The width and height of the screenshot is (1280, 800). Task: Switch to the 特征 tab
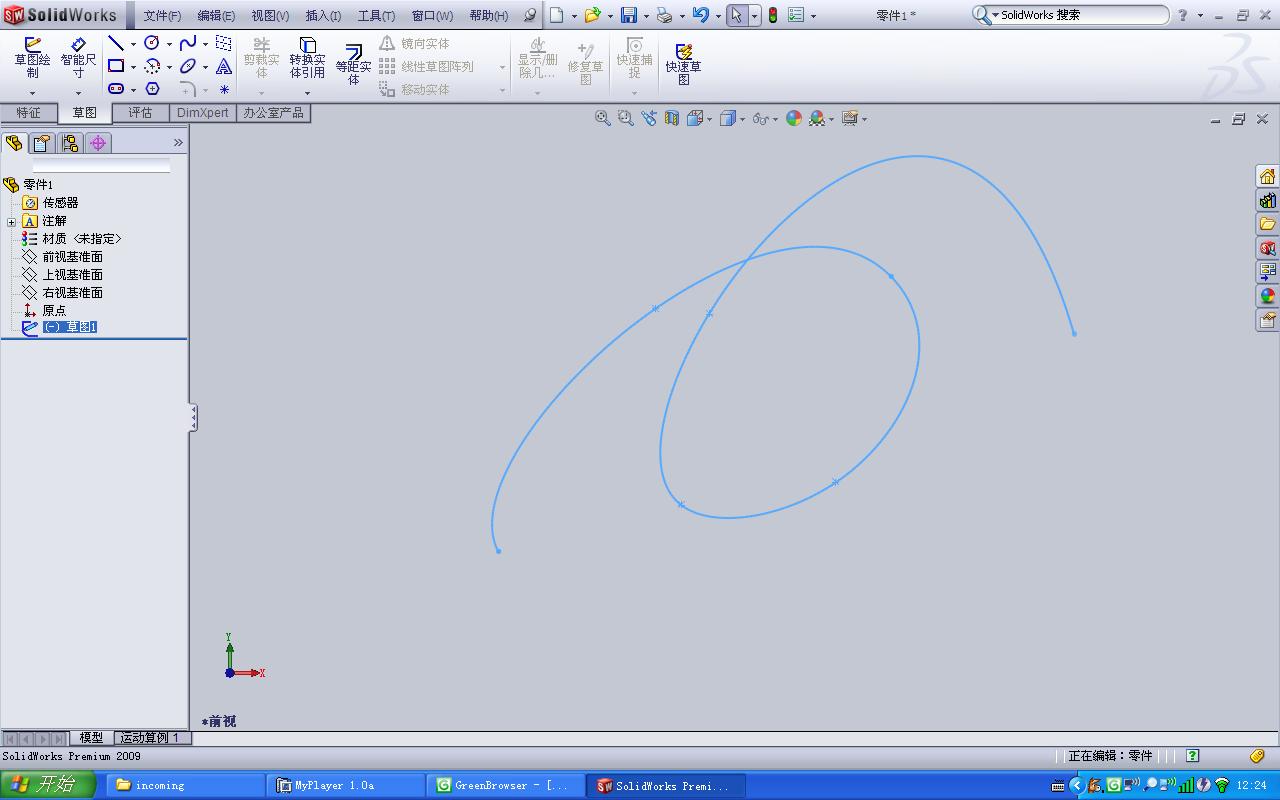(x=28, y=113)
